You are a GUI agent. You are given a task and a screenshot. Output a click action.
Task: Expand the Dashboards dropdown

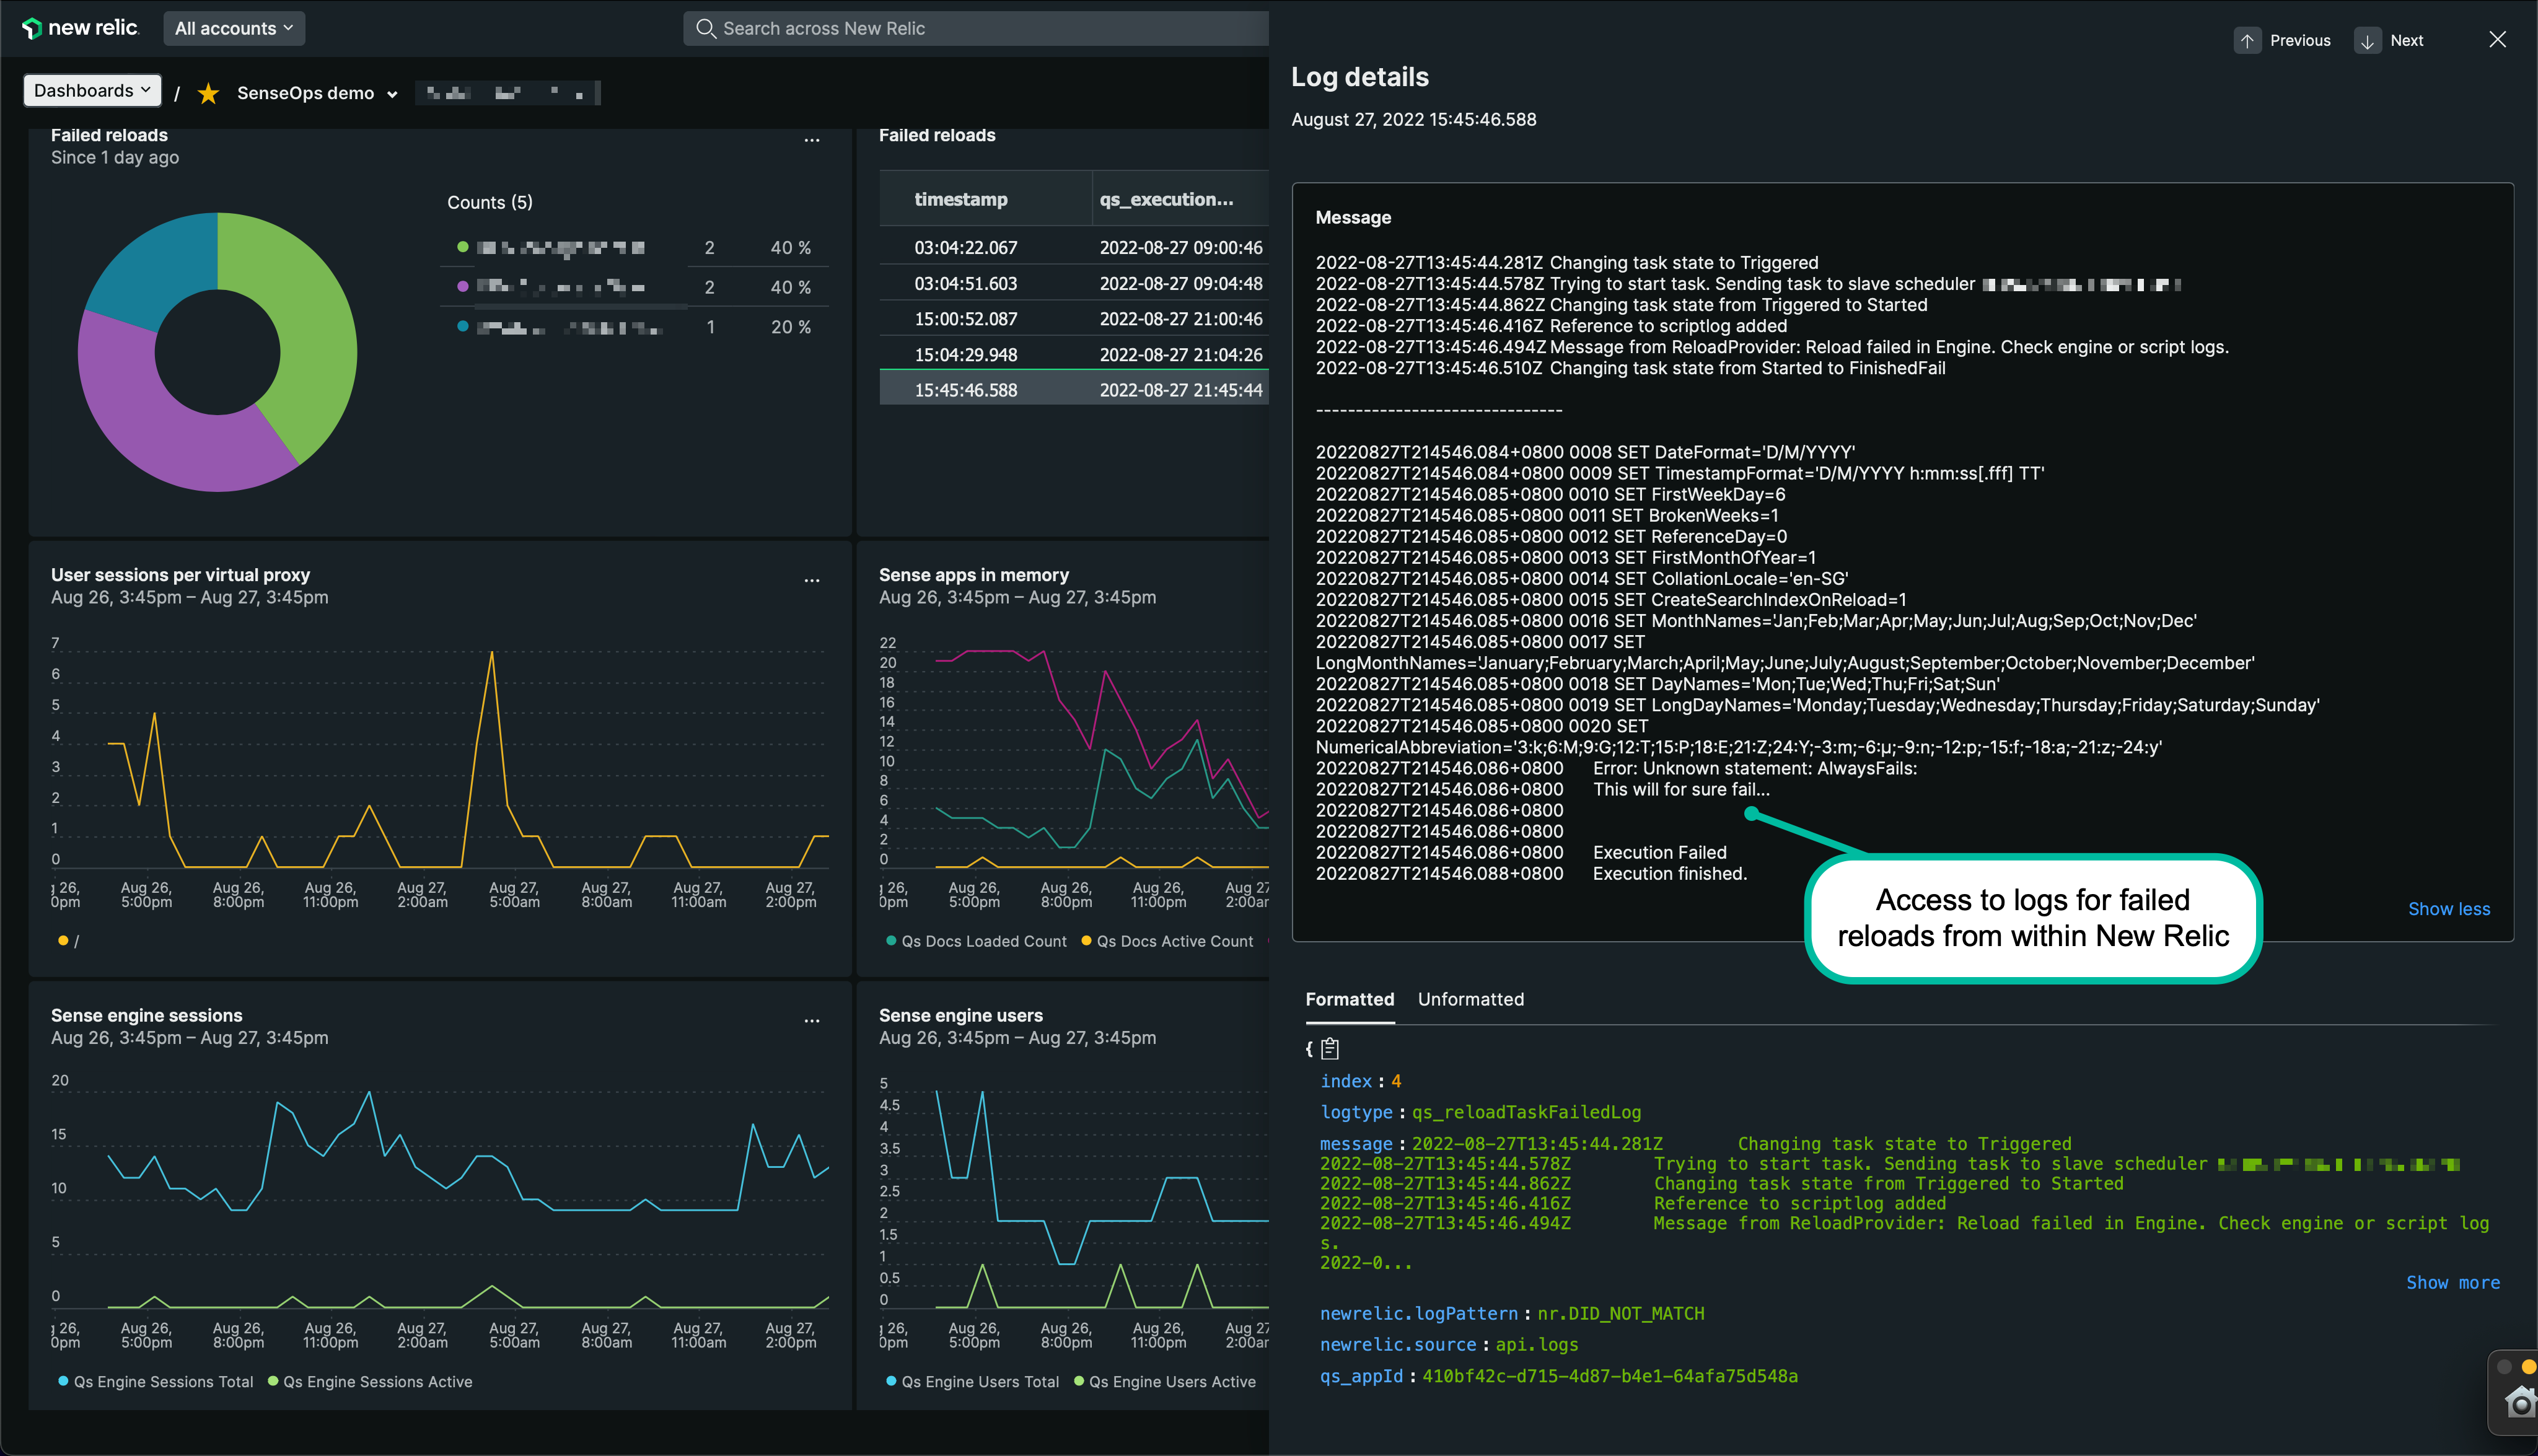point(92,91)
